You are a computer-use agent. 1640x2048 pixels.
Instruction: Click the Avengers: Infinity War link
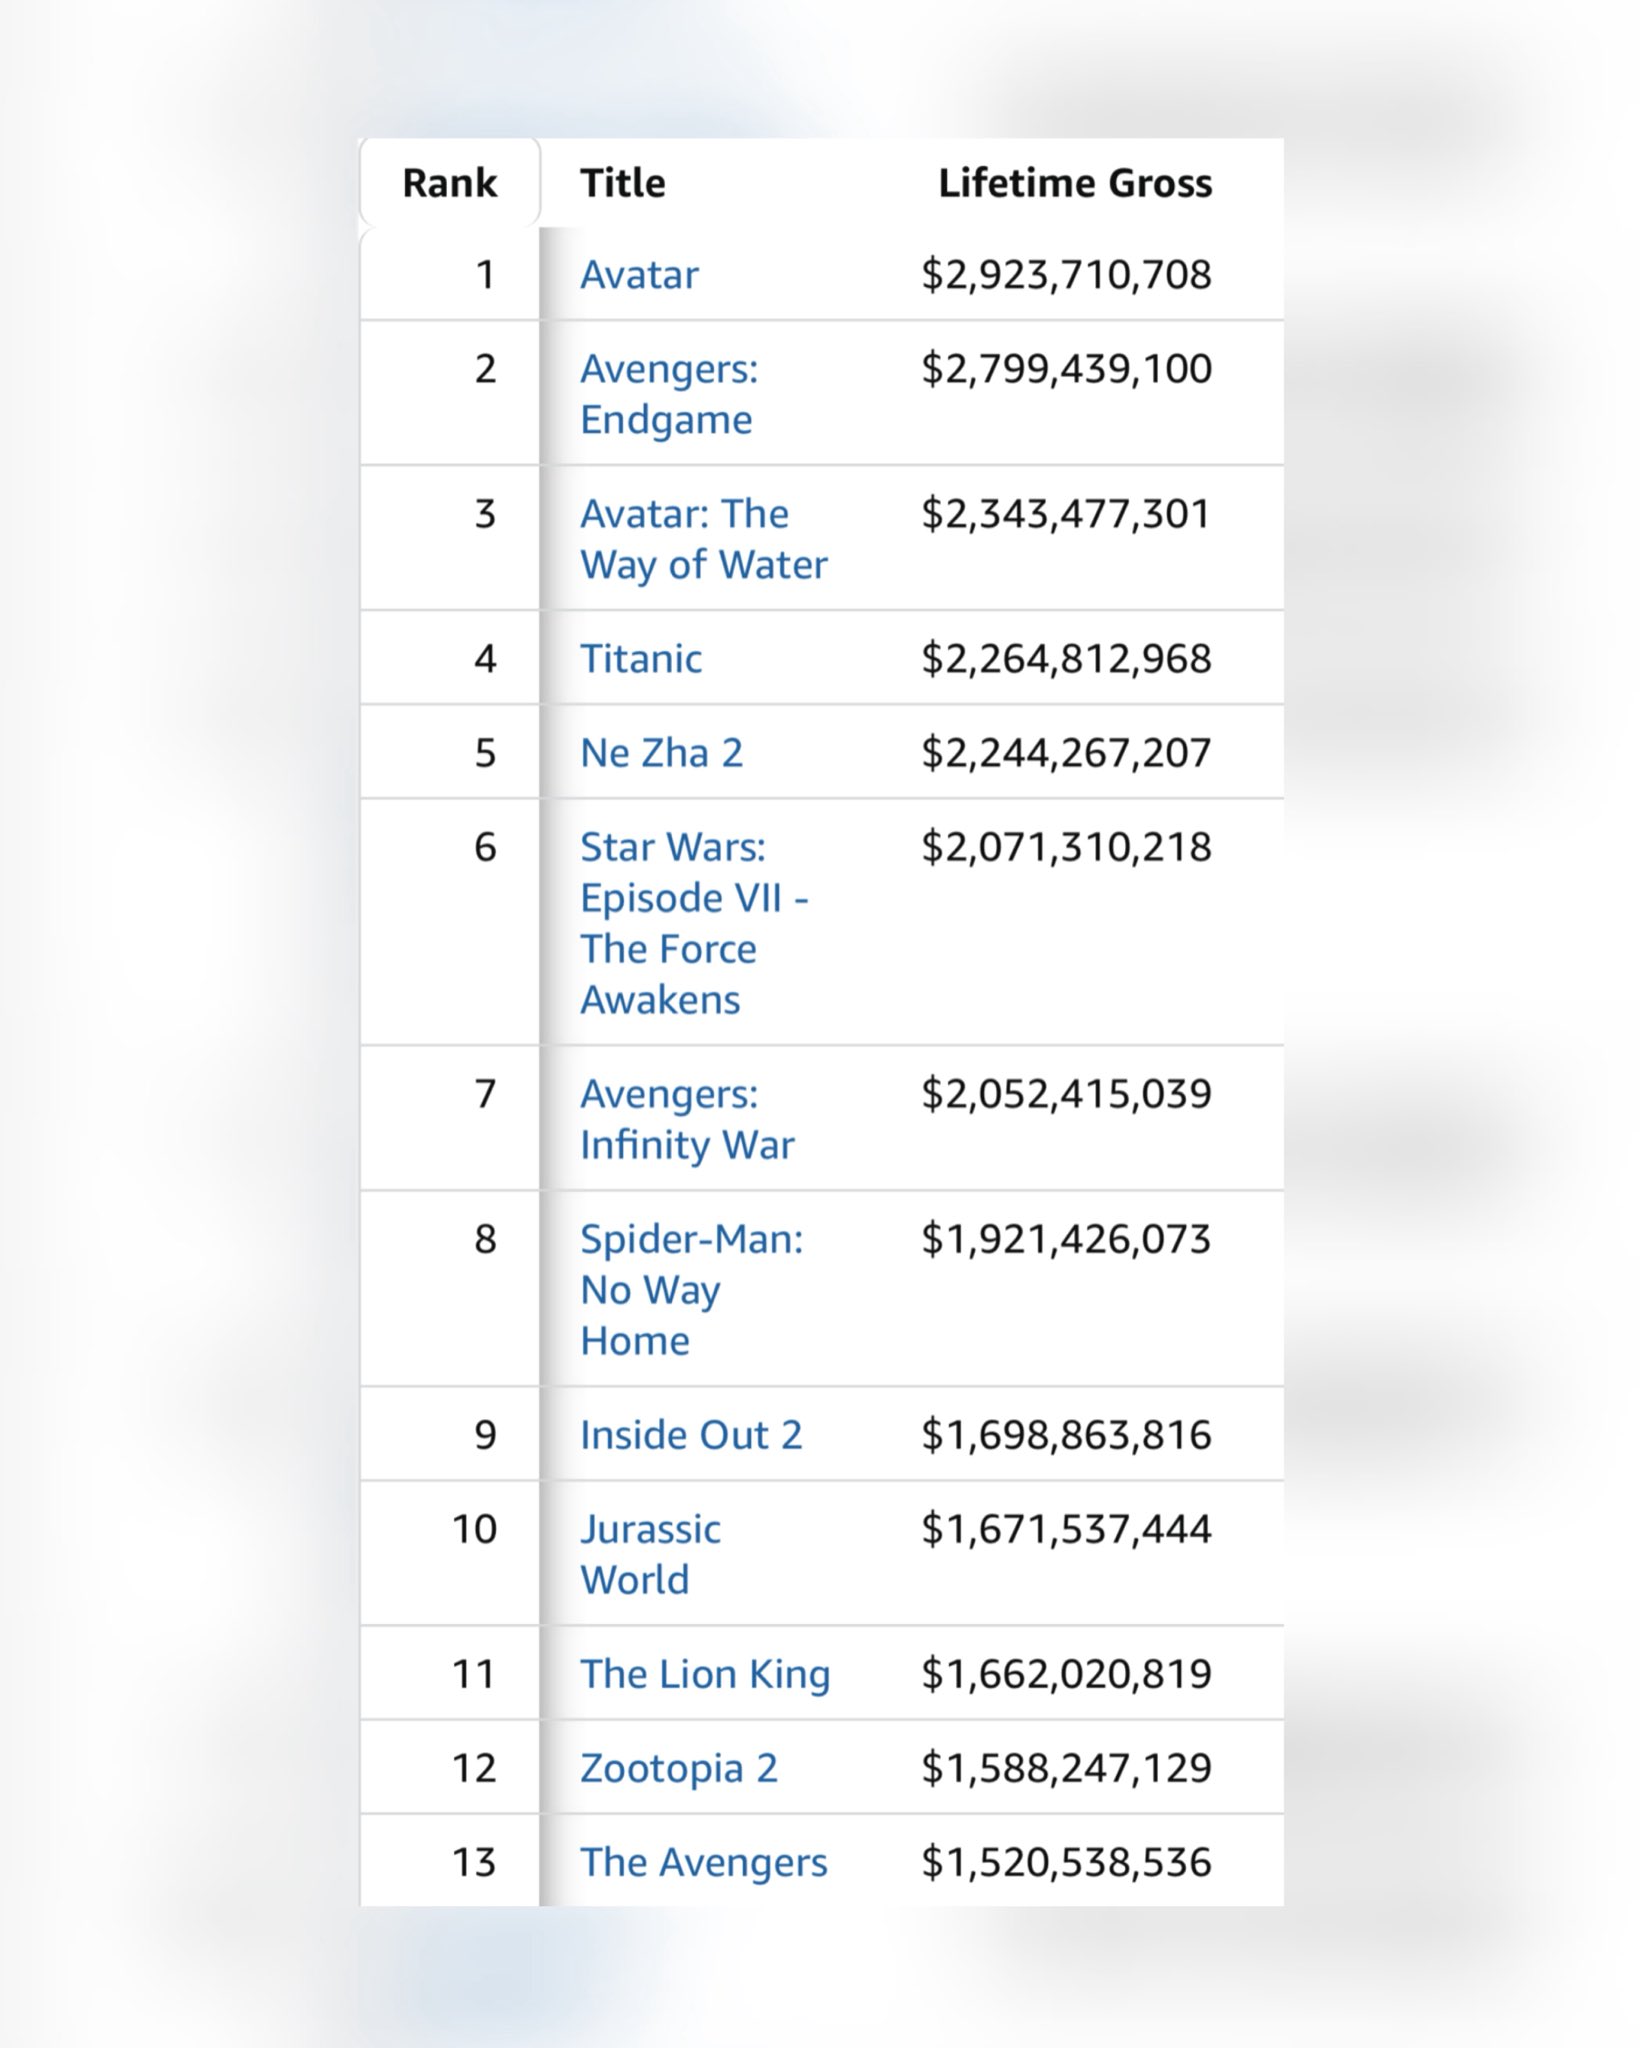[687, 1119]
